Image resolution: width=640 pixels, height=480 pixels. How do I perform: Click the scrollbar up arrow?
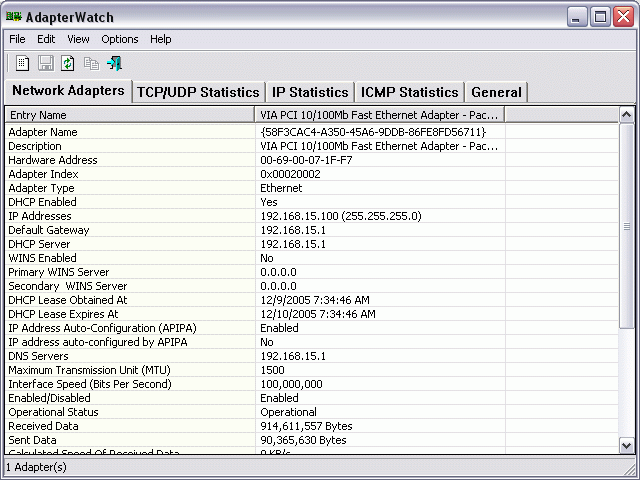pos(627,115)
